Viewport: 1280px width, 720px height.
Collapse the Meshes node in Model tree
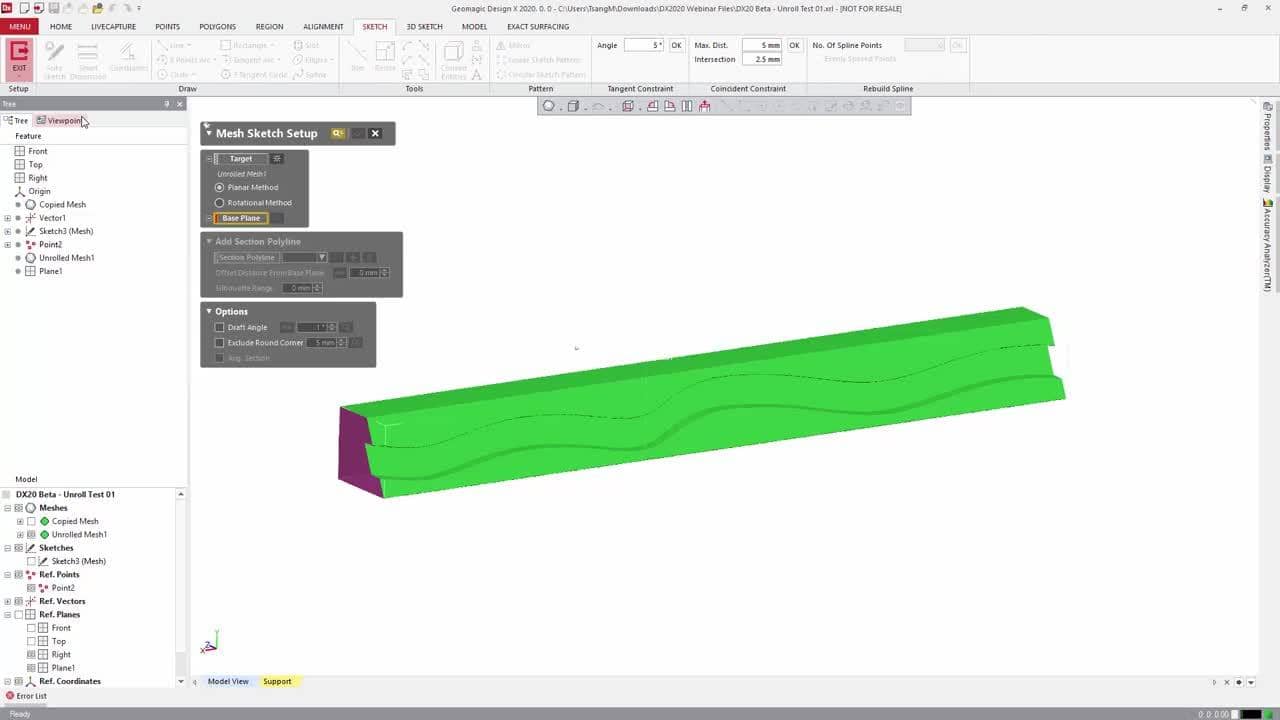tap(7, 508)
